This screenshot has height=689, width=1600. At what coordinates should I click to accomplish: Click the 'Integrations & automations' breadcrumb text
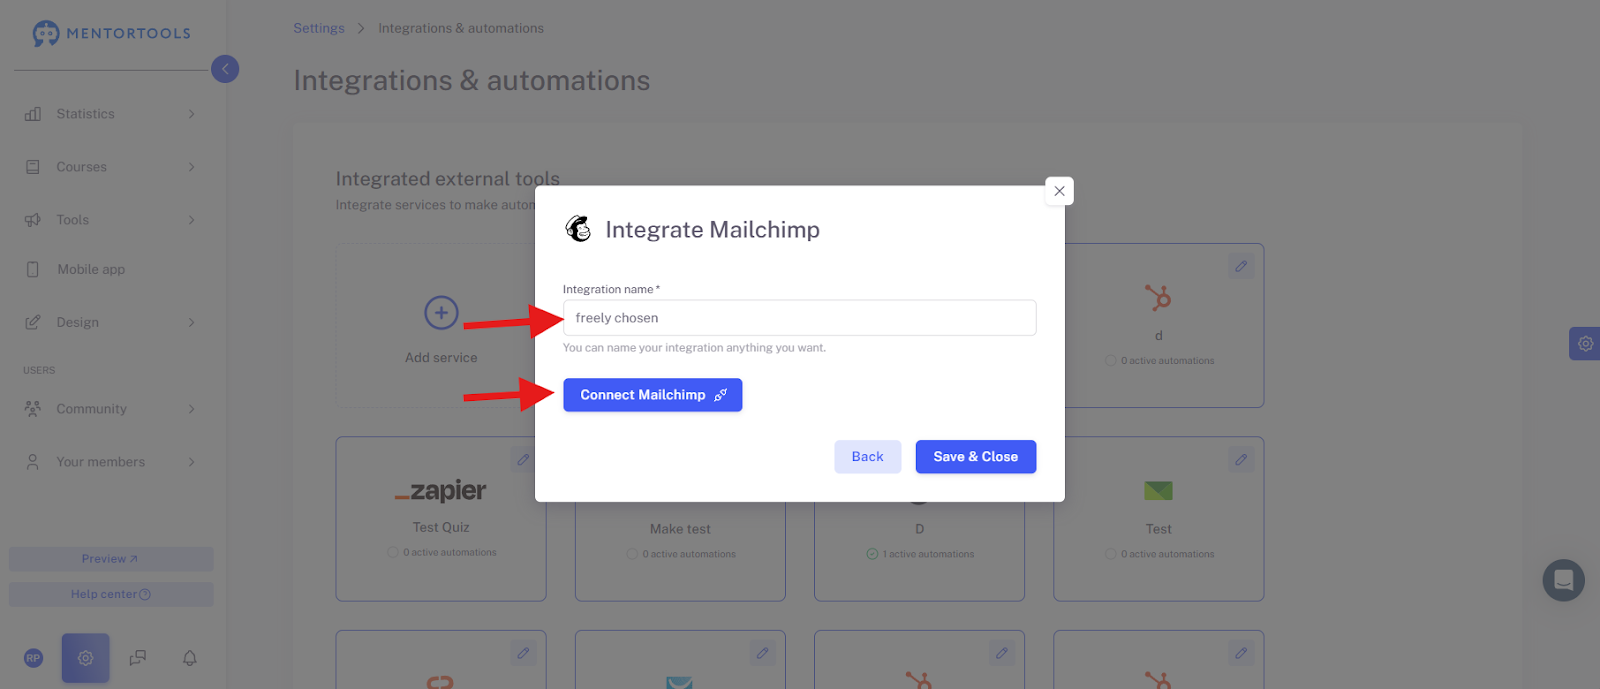tap(461, 28)
